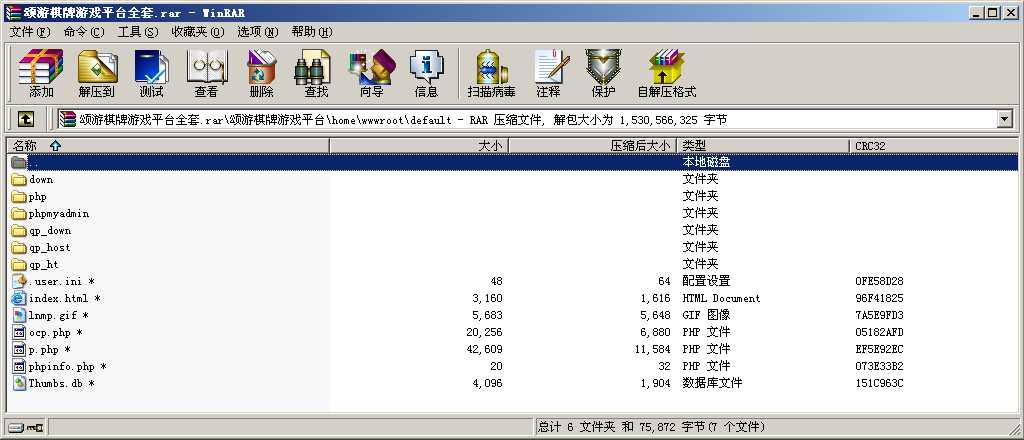Open the 收藏夹(O) menu
This screenshot has width=1024, height=440.
tap(198, 31)
